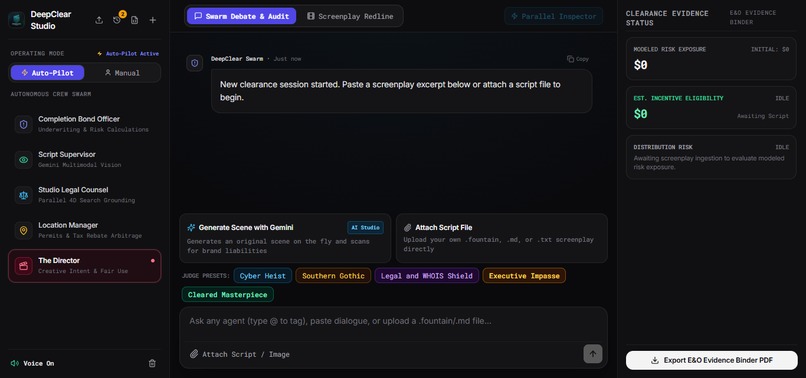Screen dimensions: 806x378
Task: Click the Script Supervisor eye icon
Action: coord(24,160)
